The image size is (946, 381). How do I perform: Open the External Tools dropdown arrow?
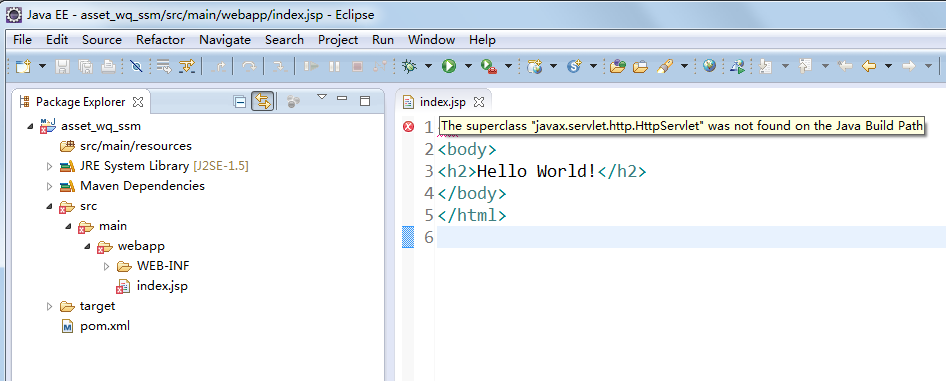click(x=508, y=66)
